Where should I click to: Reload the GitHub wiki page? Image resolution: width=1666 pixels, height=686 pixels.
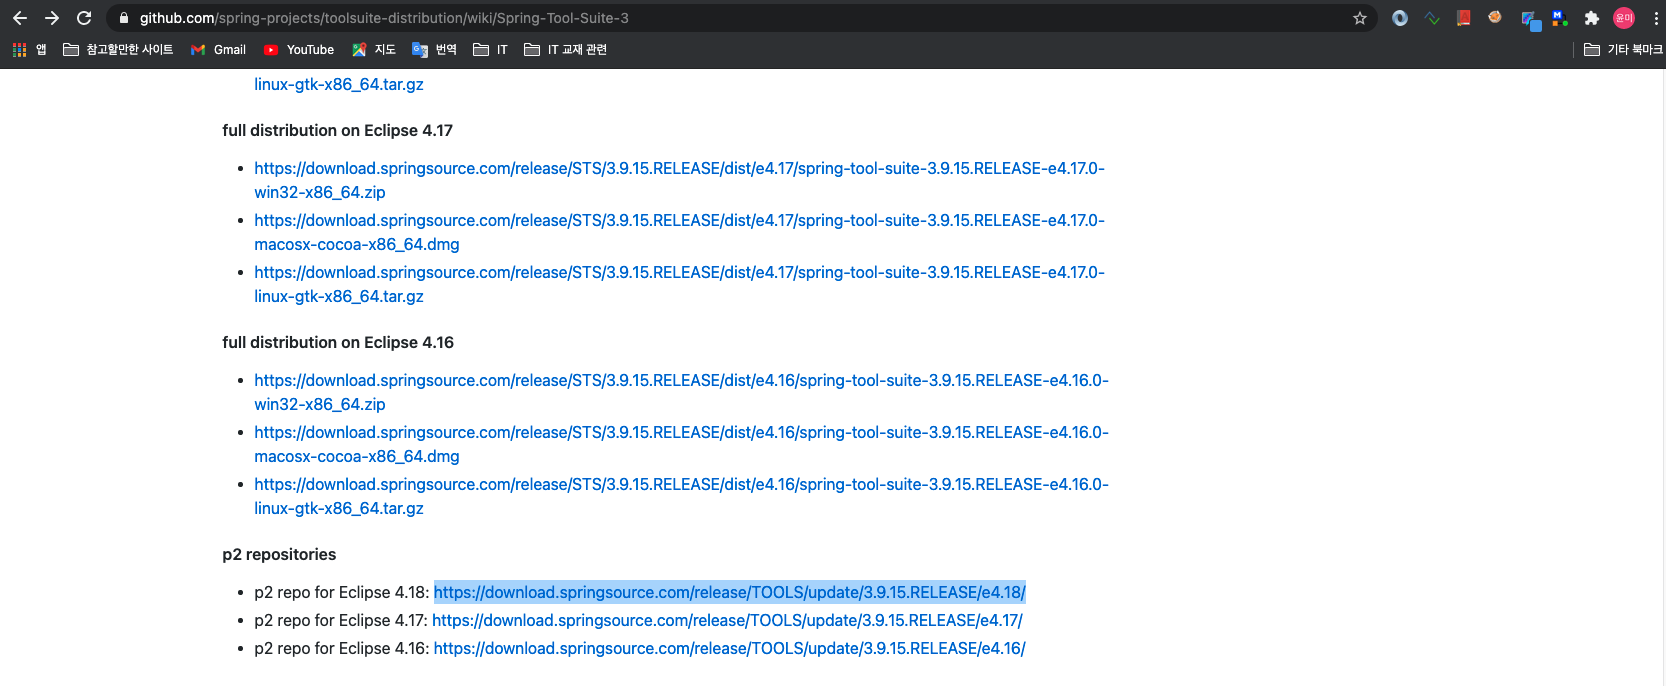coord(84,18)
